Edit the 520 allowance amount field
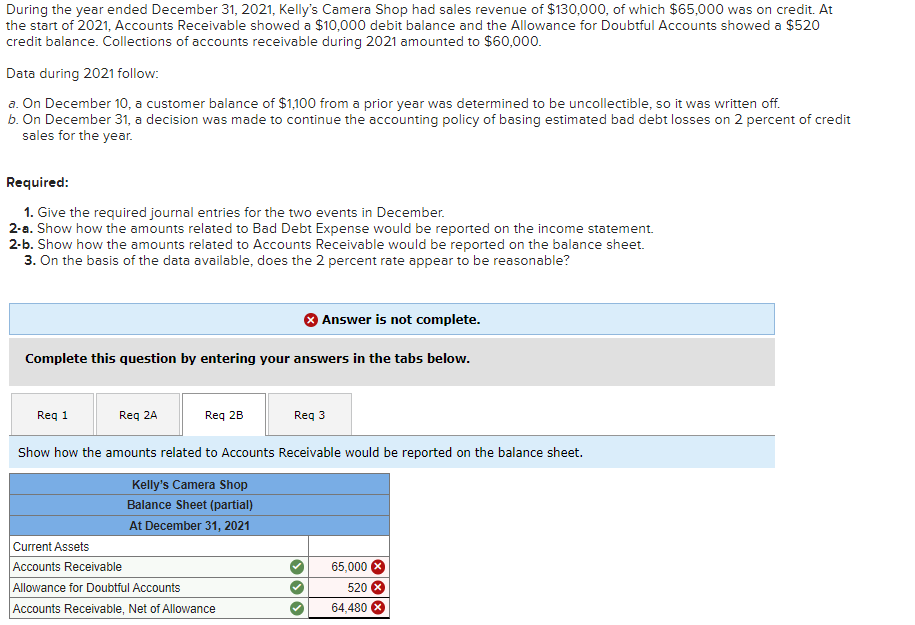The image size is (915, 625). [348, 587]
